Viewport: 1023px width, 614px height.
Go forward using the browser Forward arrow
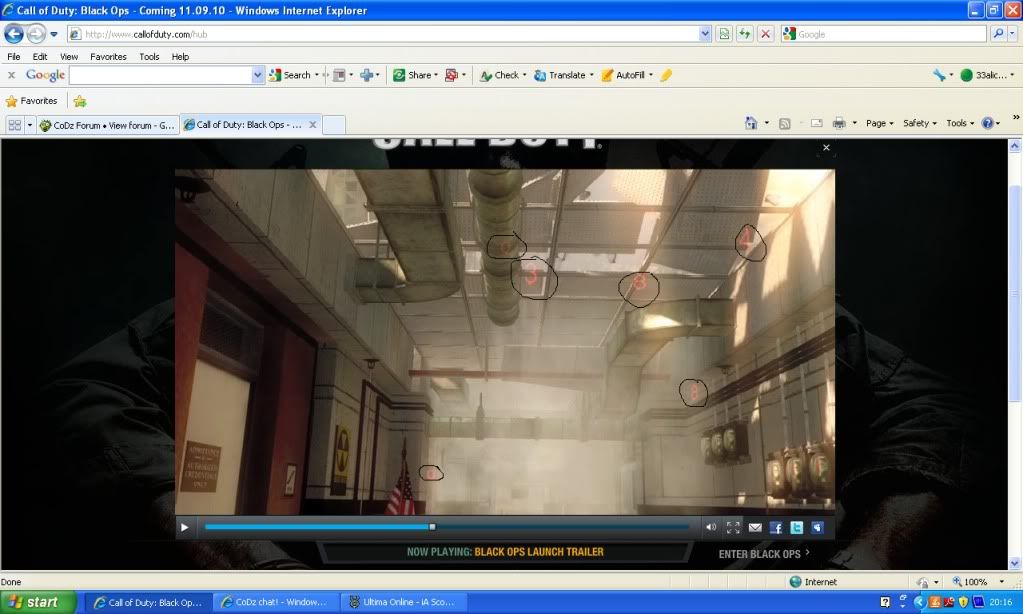click(36, 33)
